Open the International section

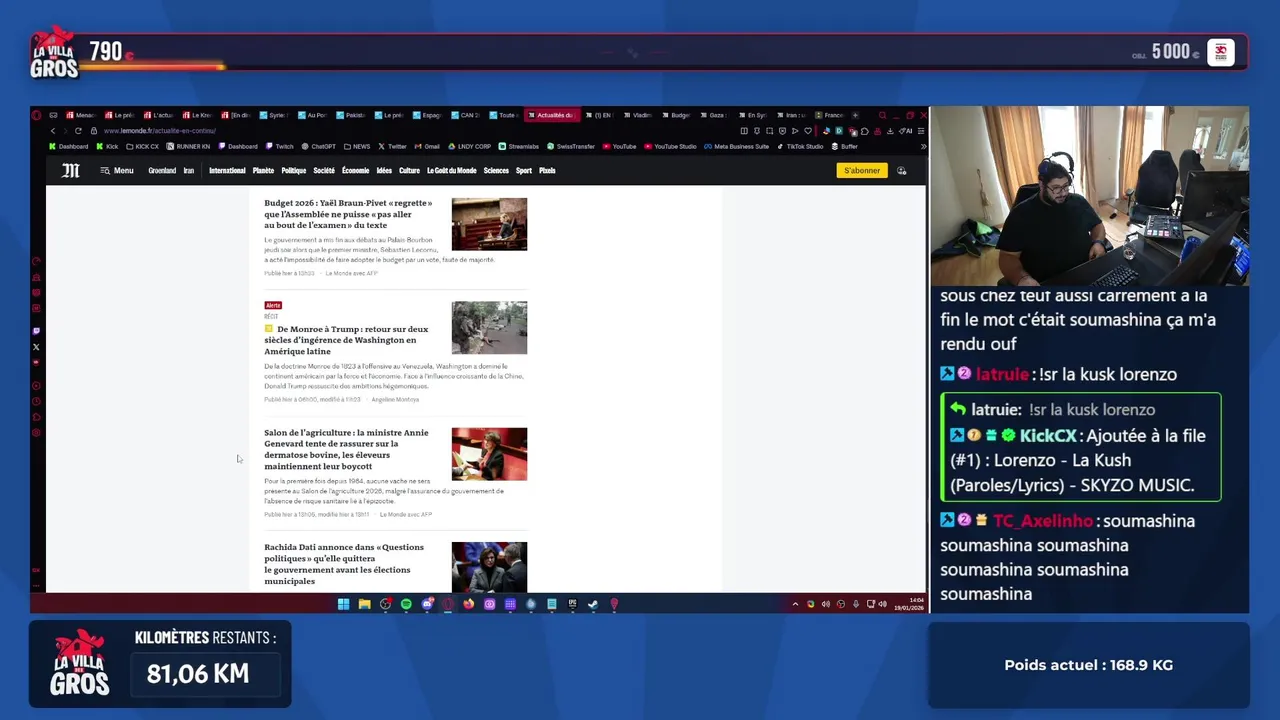coord(227,171)
